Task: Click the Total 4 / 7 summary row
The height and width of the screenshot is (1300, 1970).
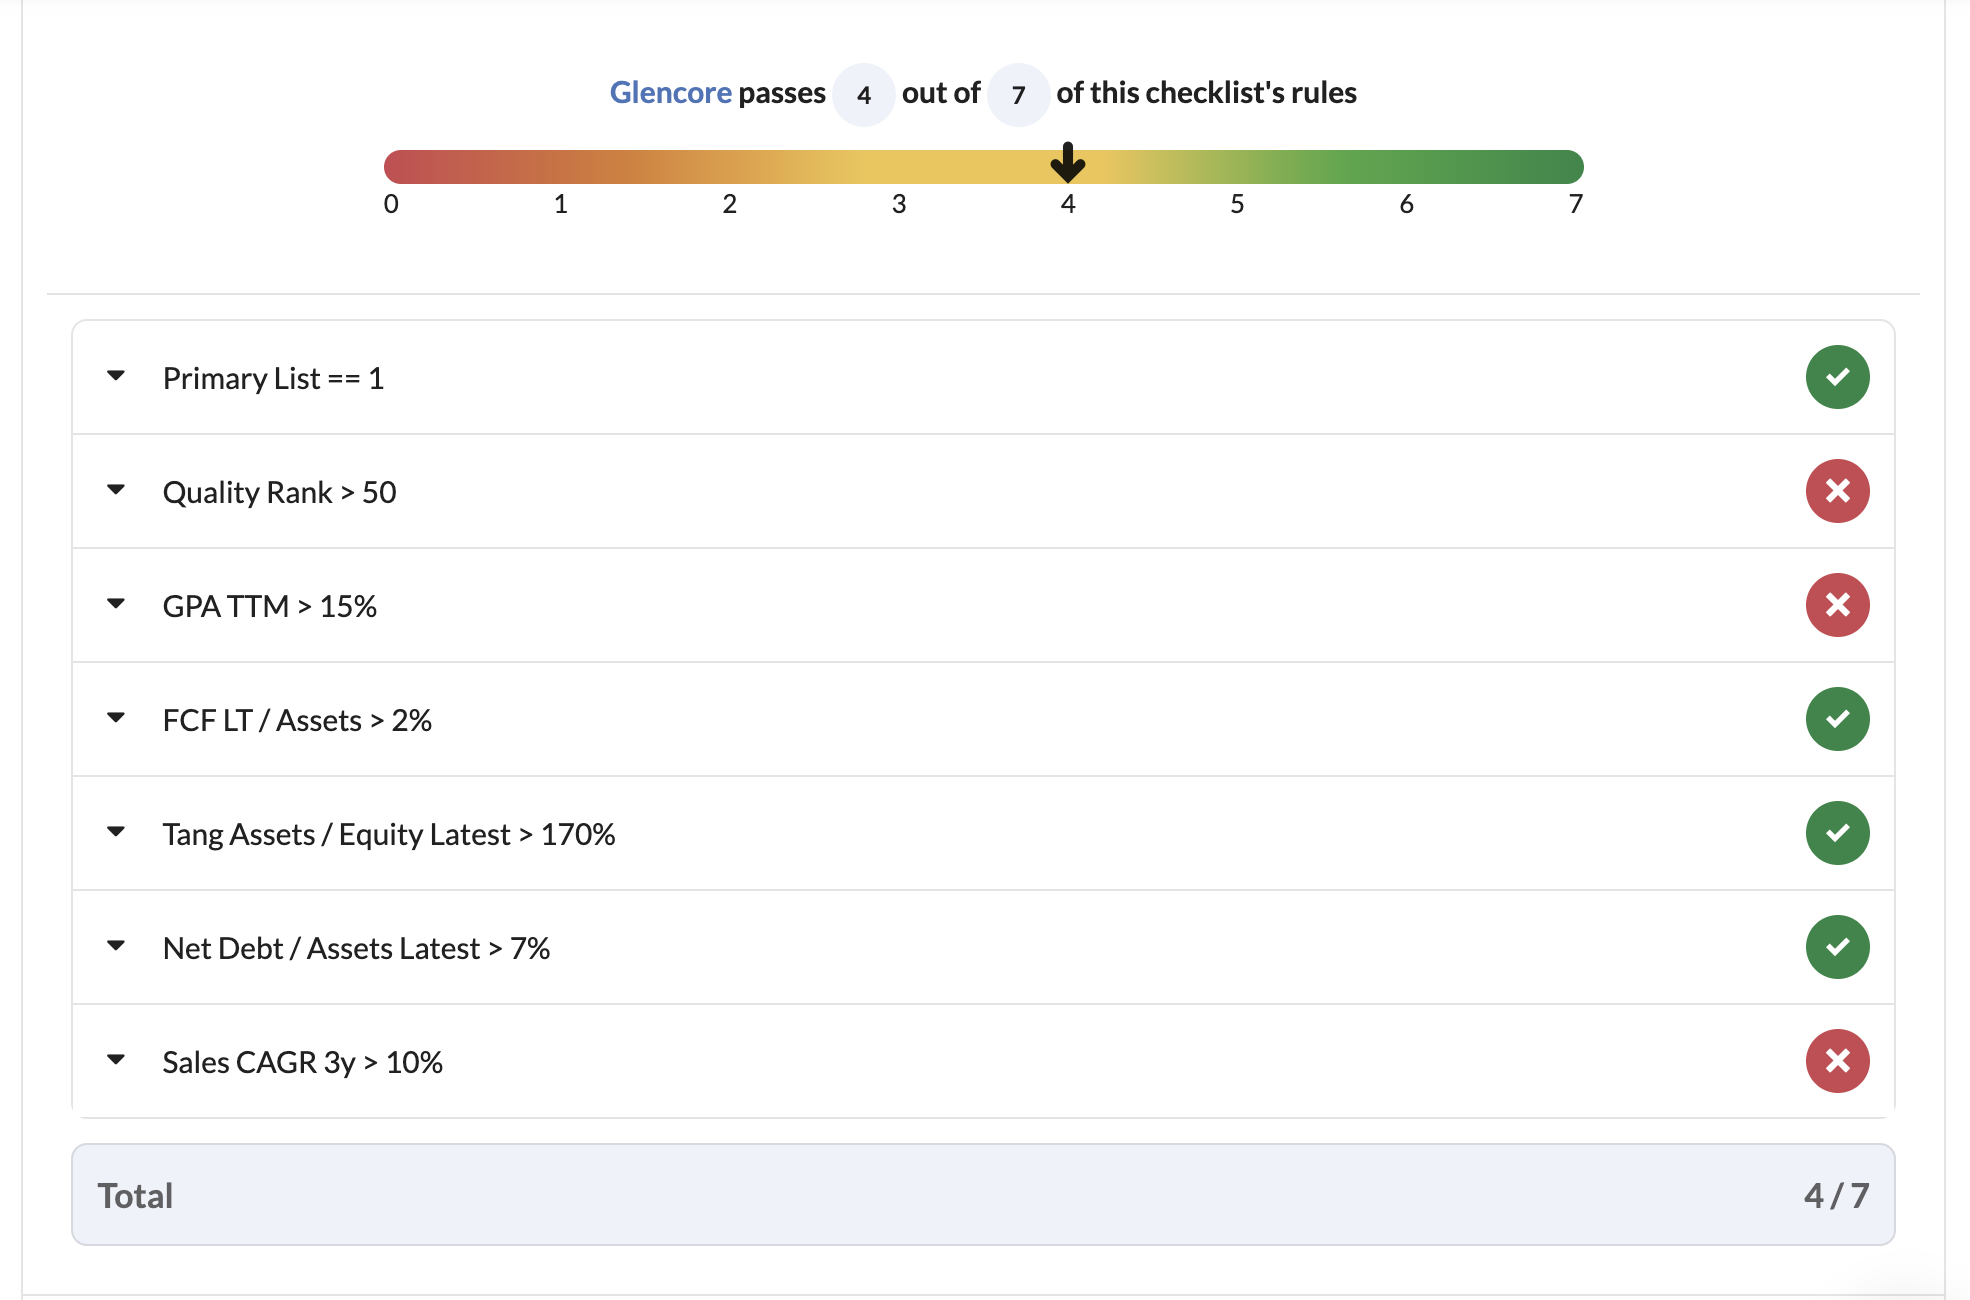Action: click(x=983, y=1195)
